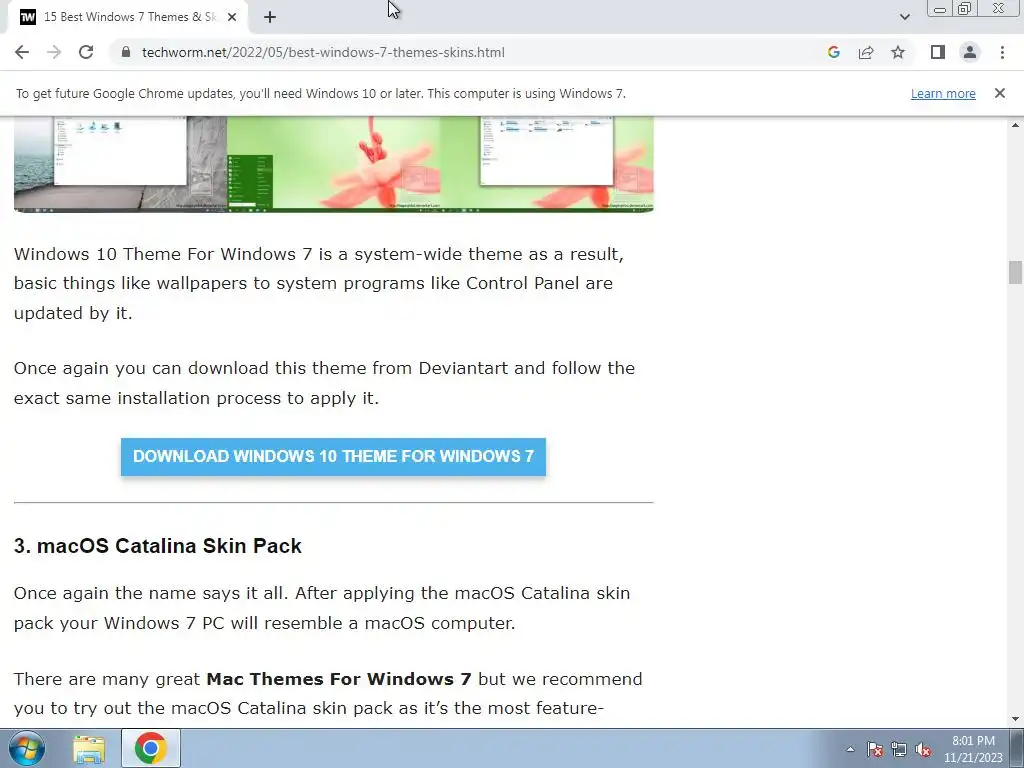
Task: Close the '15 Best Windows 7 Themes' tab
Action: click(232, 17)
